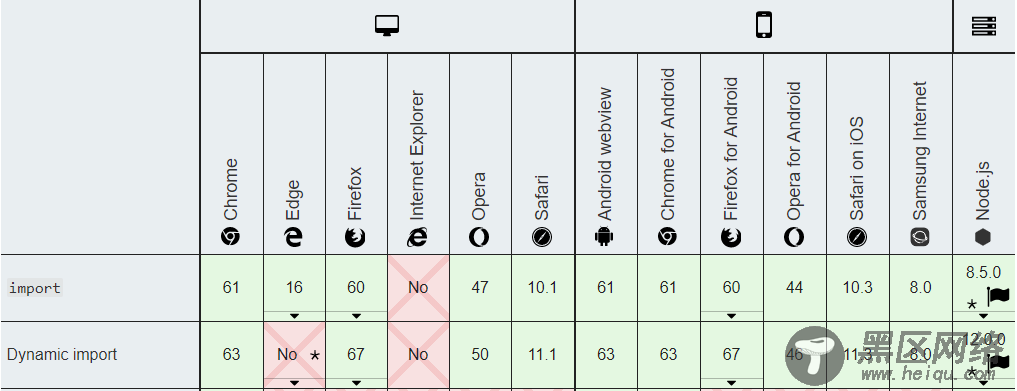Click the import feature label
The width and height of the screenshot is (1017, 391).
coord(35,288)
